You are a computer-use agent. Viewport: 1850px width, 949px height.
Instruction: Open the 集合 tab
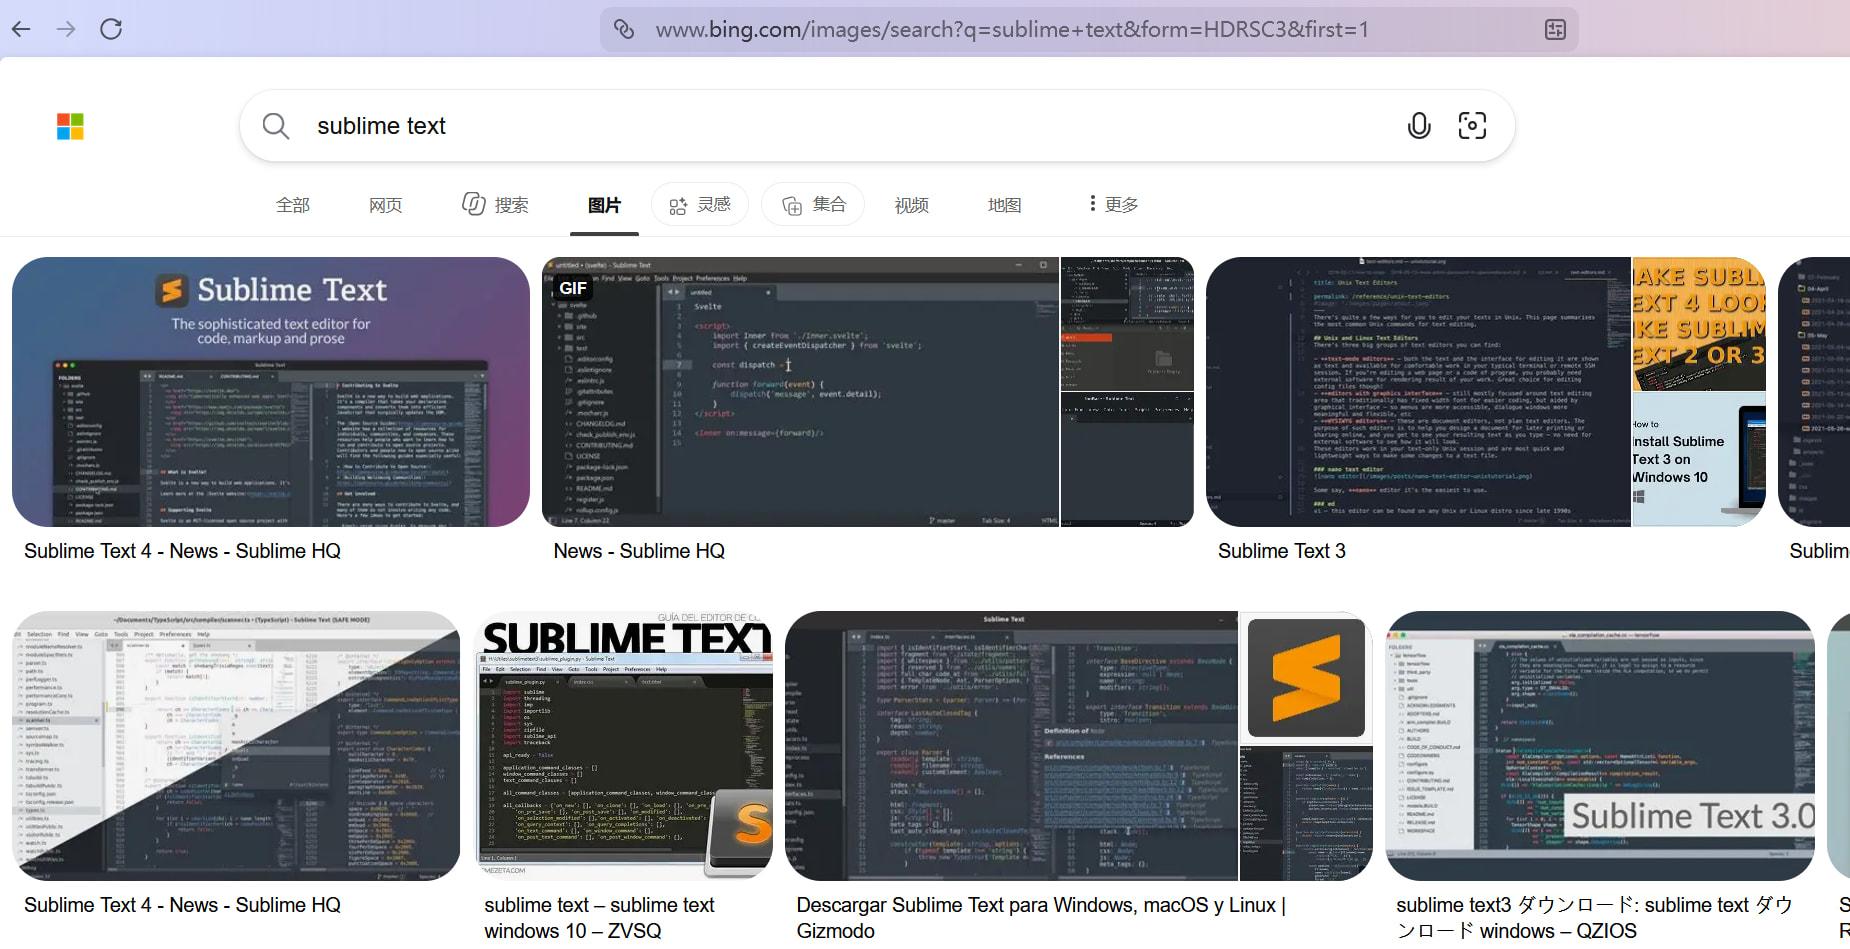(813, 205)
